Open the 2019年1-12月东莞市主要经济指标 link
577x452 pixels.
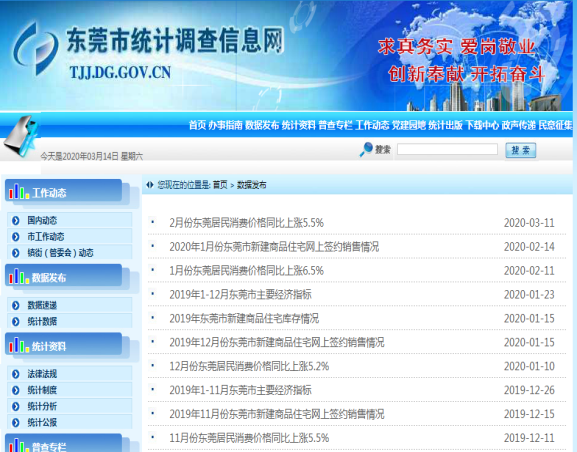click(x=240, y=294)
